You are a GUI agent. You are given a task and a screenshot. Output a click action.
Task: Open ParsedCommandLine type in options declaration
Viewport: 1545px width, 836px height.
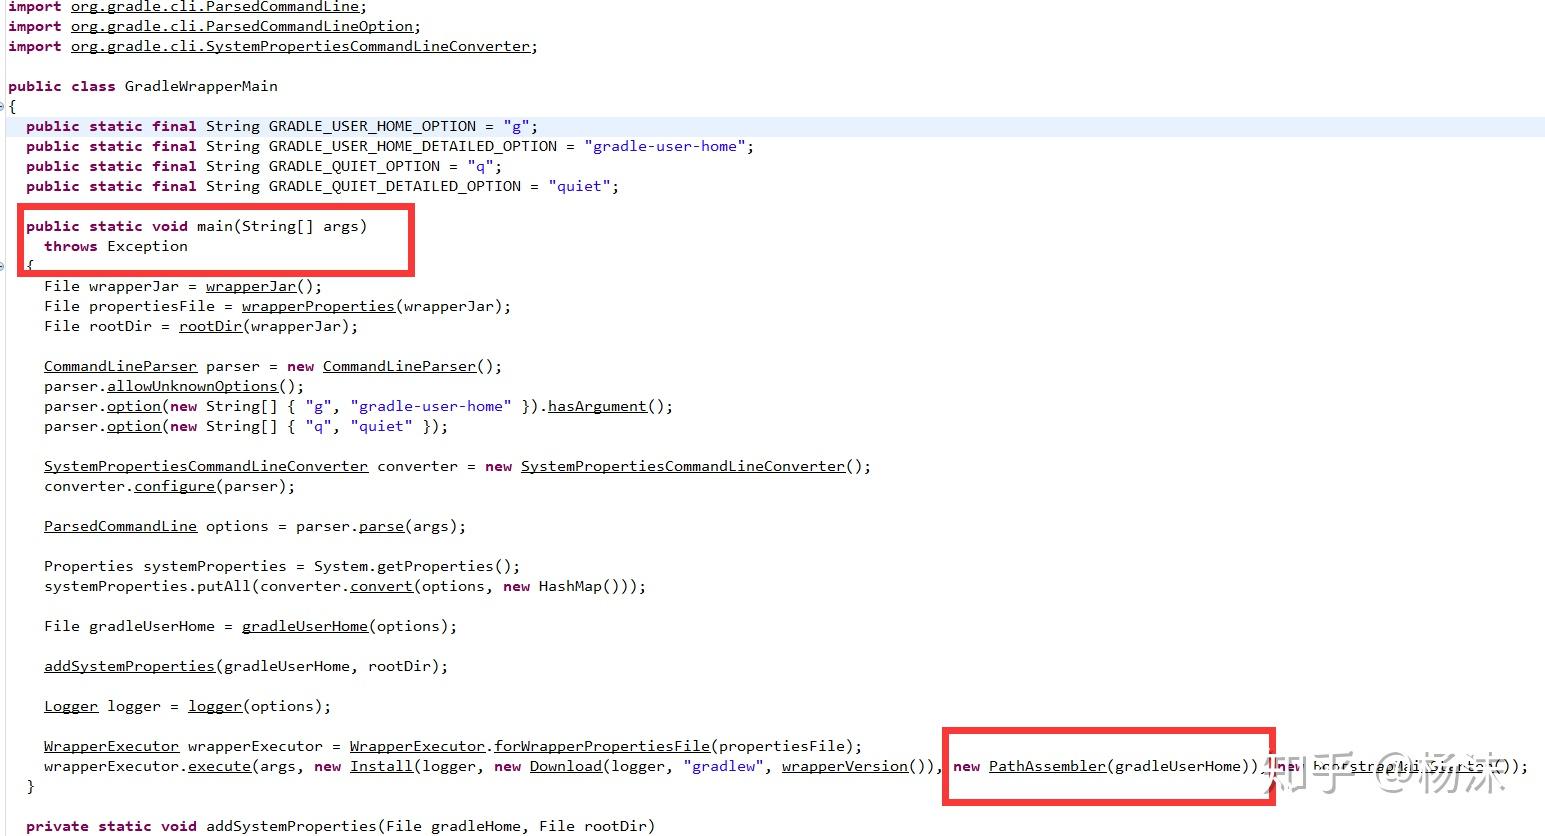pos(120,526)
